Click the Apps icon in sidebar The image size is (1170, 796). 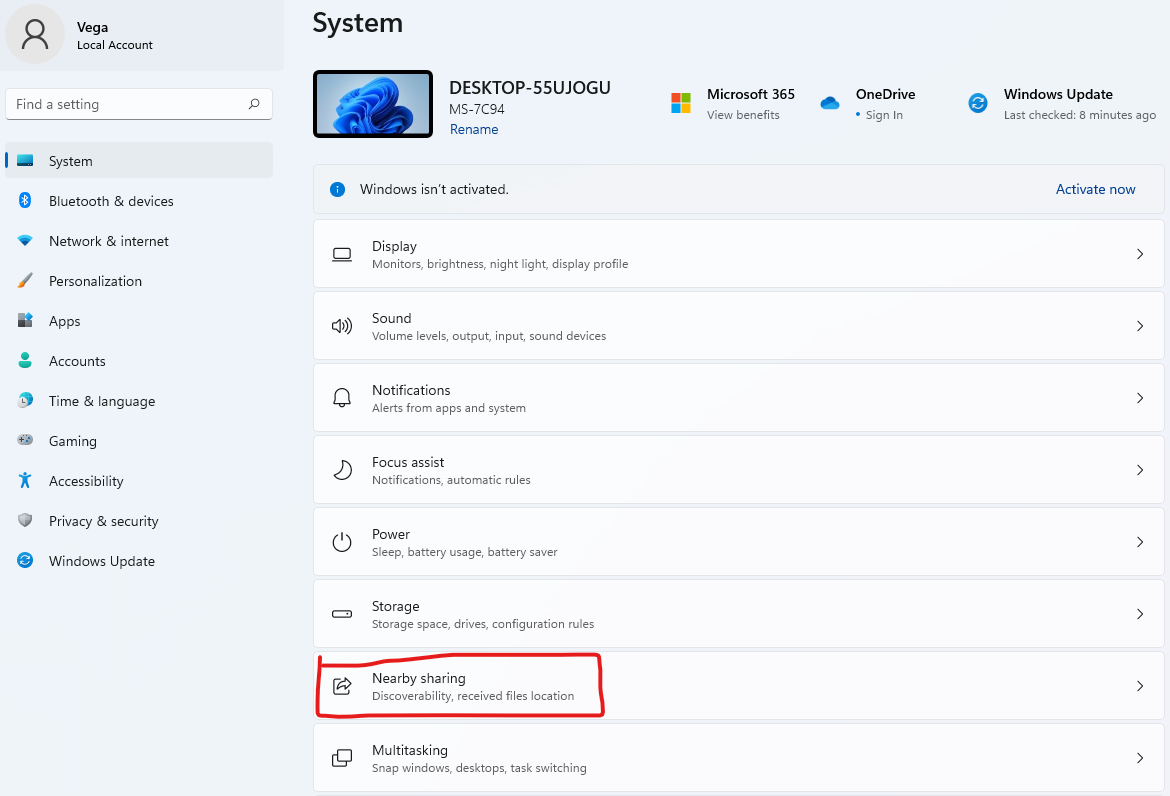(x=25, y=320)
